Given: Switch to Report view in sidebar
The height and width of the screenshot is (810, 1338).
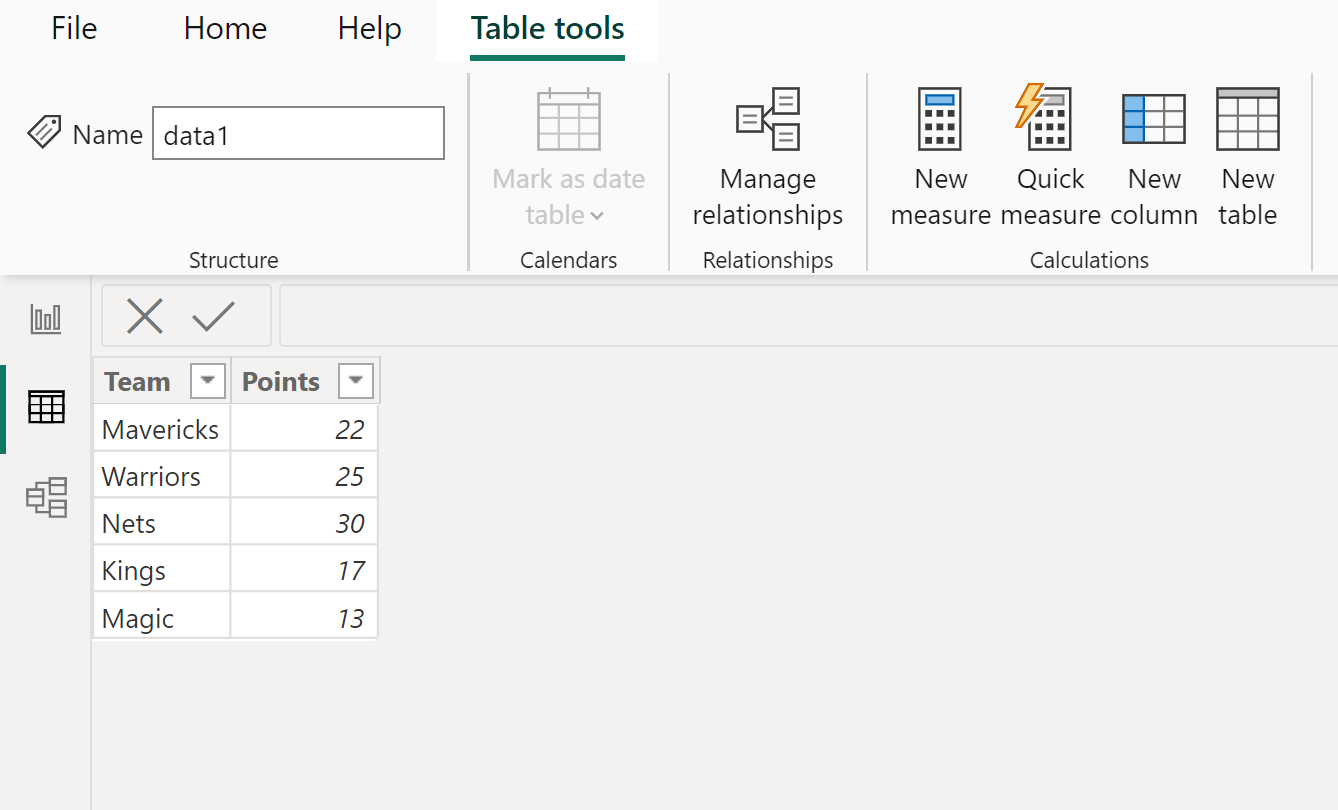Looking at the screenshot, I should click(46, 320).
